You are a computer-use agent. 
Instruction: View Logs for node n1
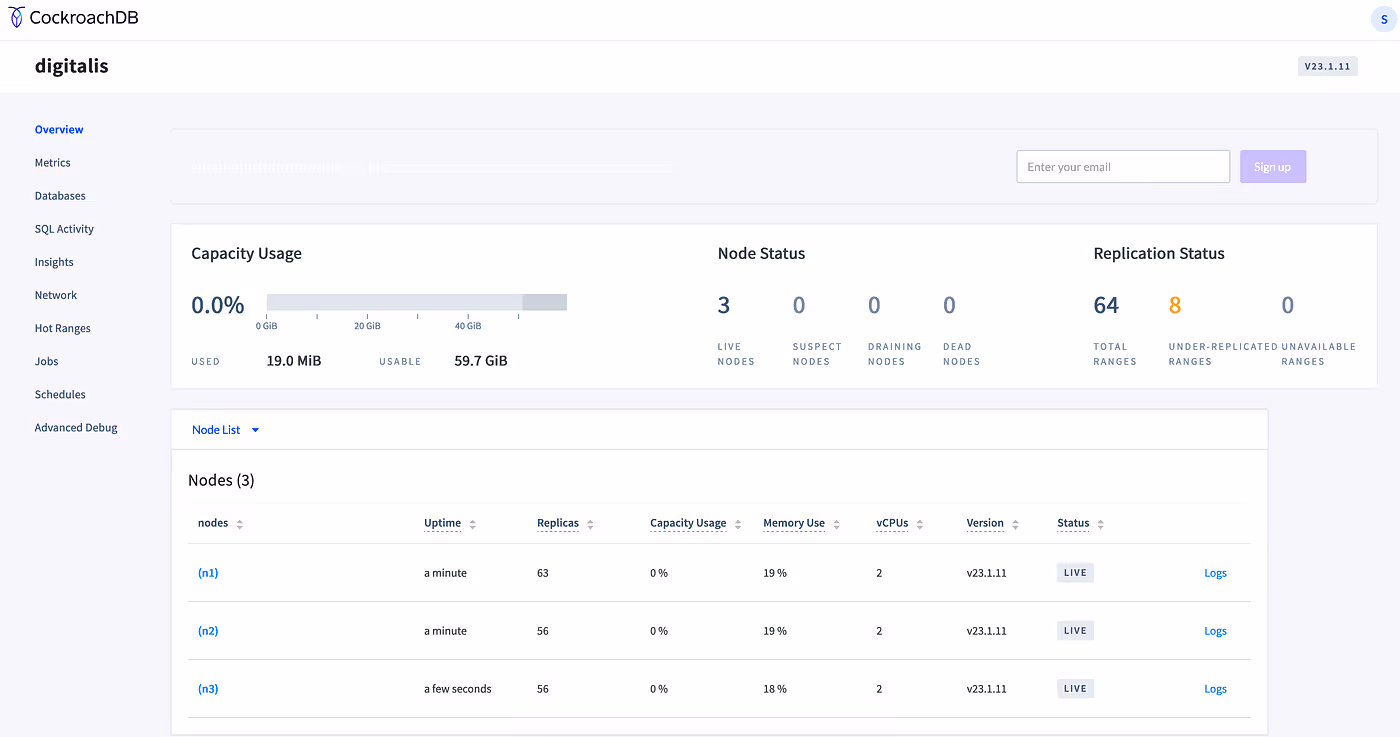tap(1215, 573)
